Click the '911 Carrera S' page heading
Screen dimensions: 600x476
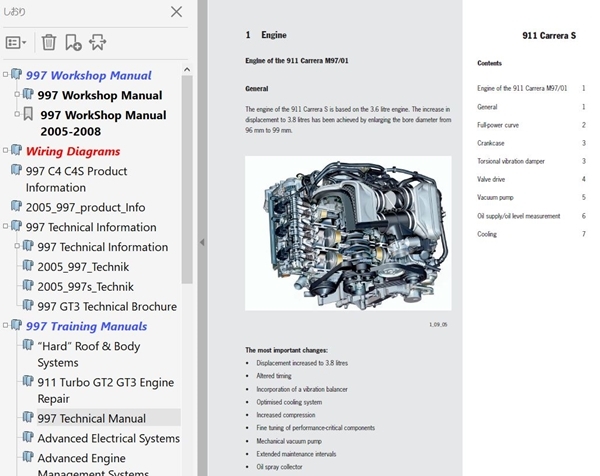[x=549, y=36]
